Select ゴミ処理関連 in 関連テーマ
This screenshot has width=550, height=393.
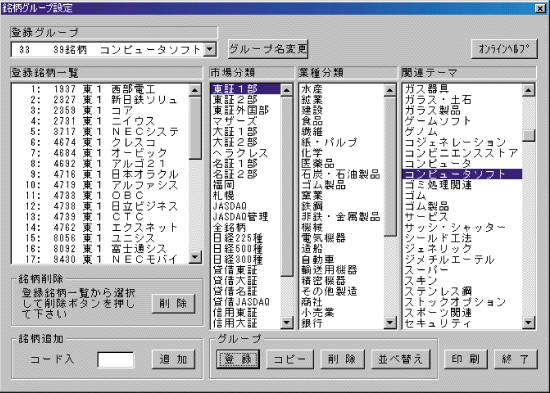462,185
